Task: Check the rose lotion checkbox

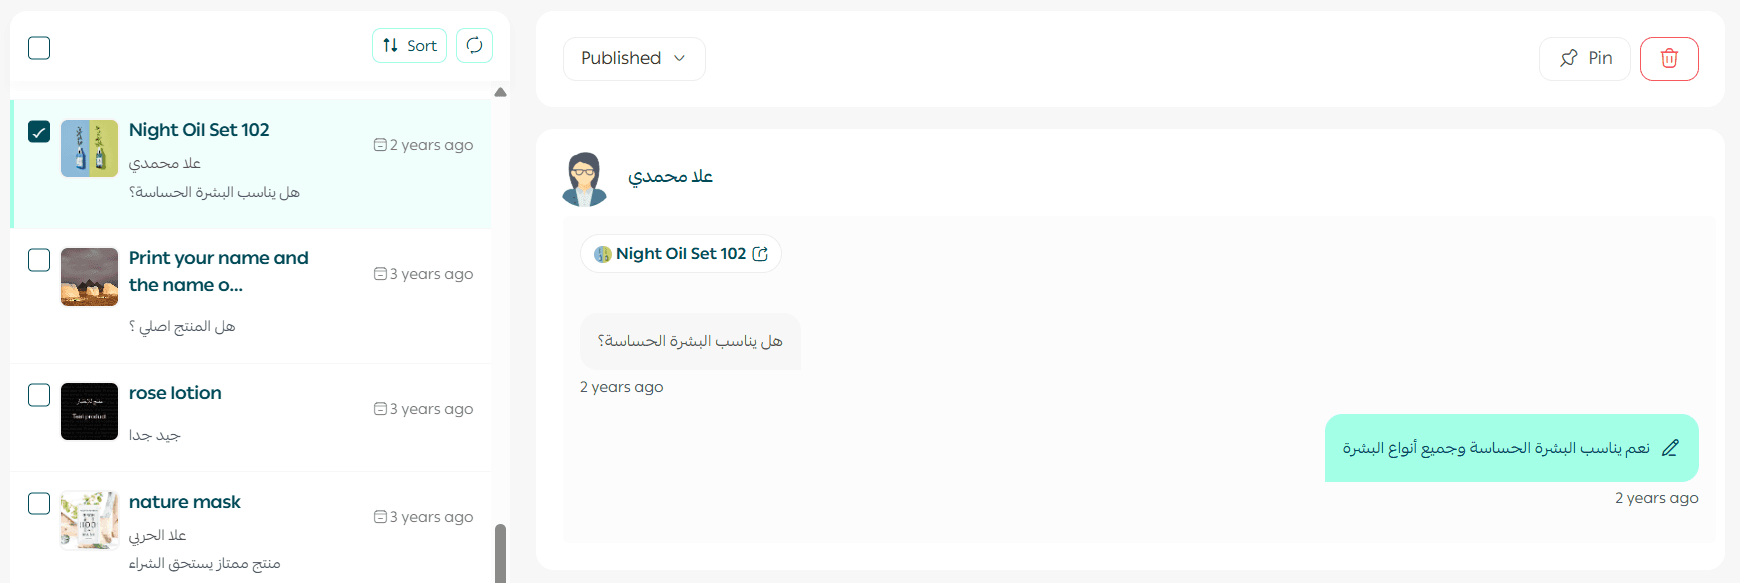Action: point(39,394)
